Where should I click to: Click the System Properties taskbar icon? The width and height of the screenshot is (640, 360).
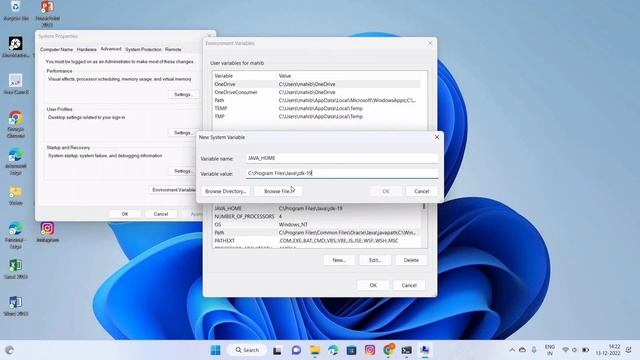(x=425, y=350)
